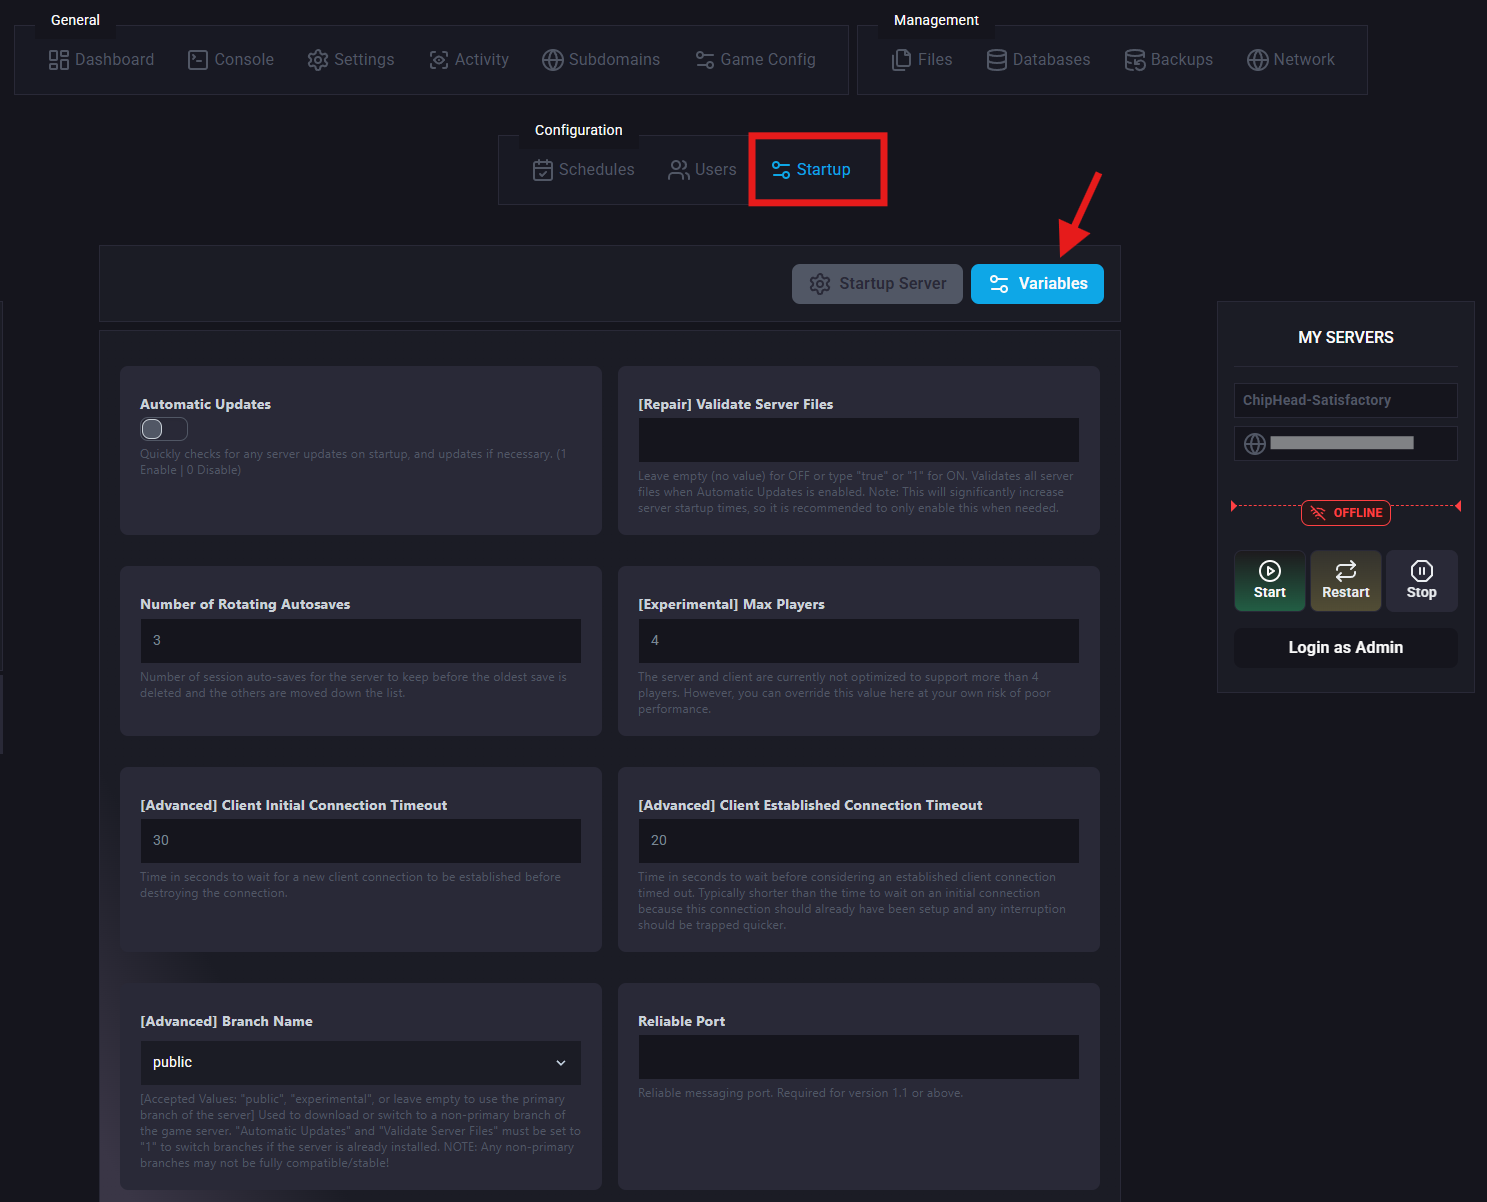Open the Users tab

(x=702, y=170)
